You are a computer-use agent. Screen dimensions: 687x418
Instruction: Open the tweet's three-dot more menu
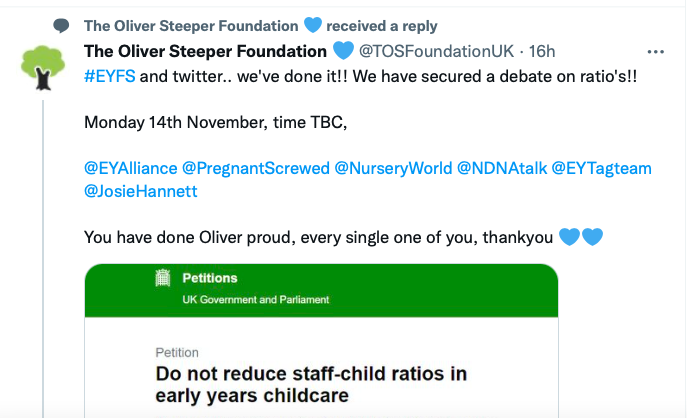(655, 52)
